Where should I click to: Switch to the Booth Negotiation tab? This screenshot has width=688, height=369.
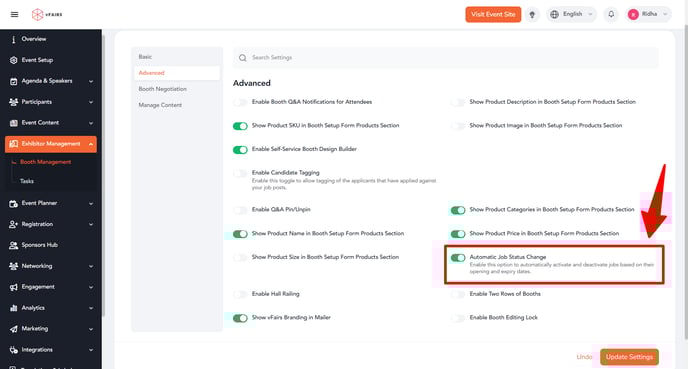163,89
